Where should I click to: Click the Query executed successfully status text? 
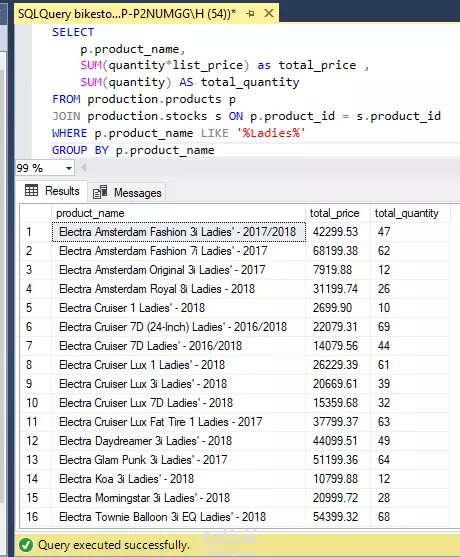[114, 545]
